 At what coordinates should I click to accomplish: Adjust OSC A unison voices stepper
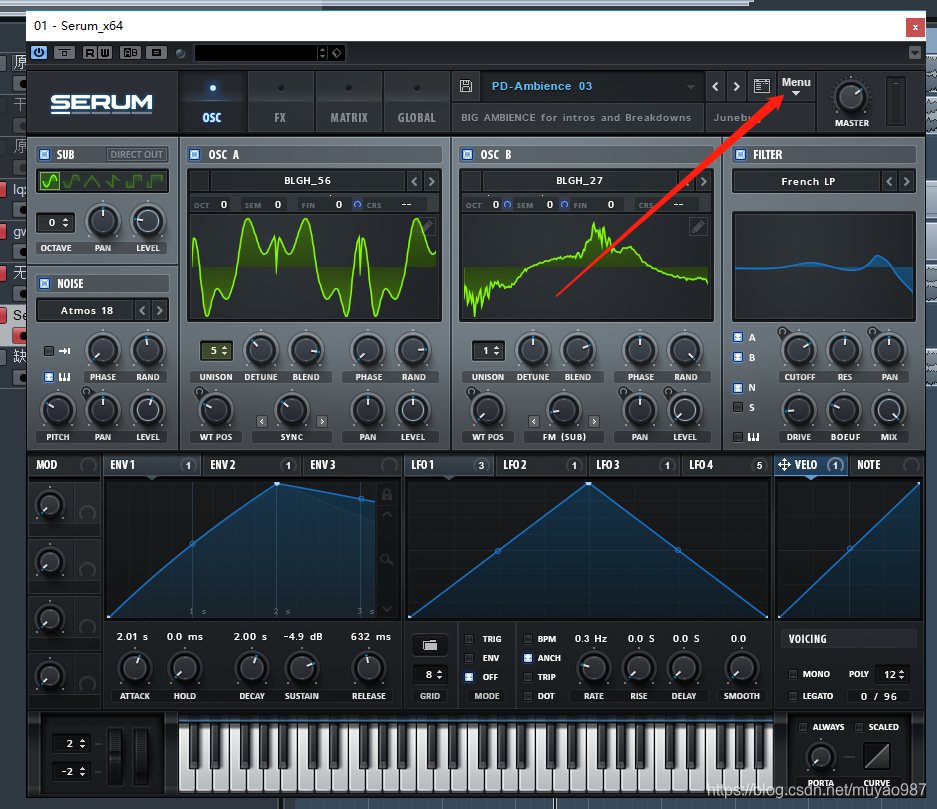[216, 351]
